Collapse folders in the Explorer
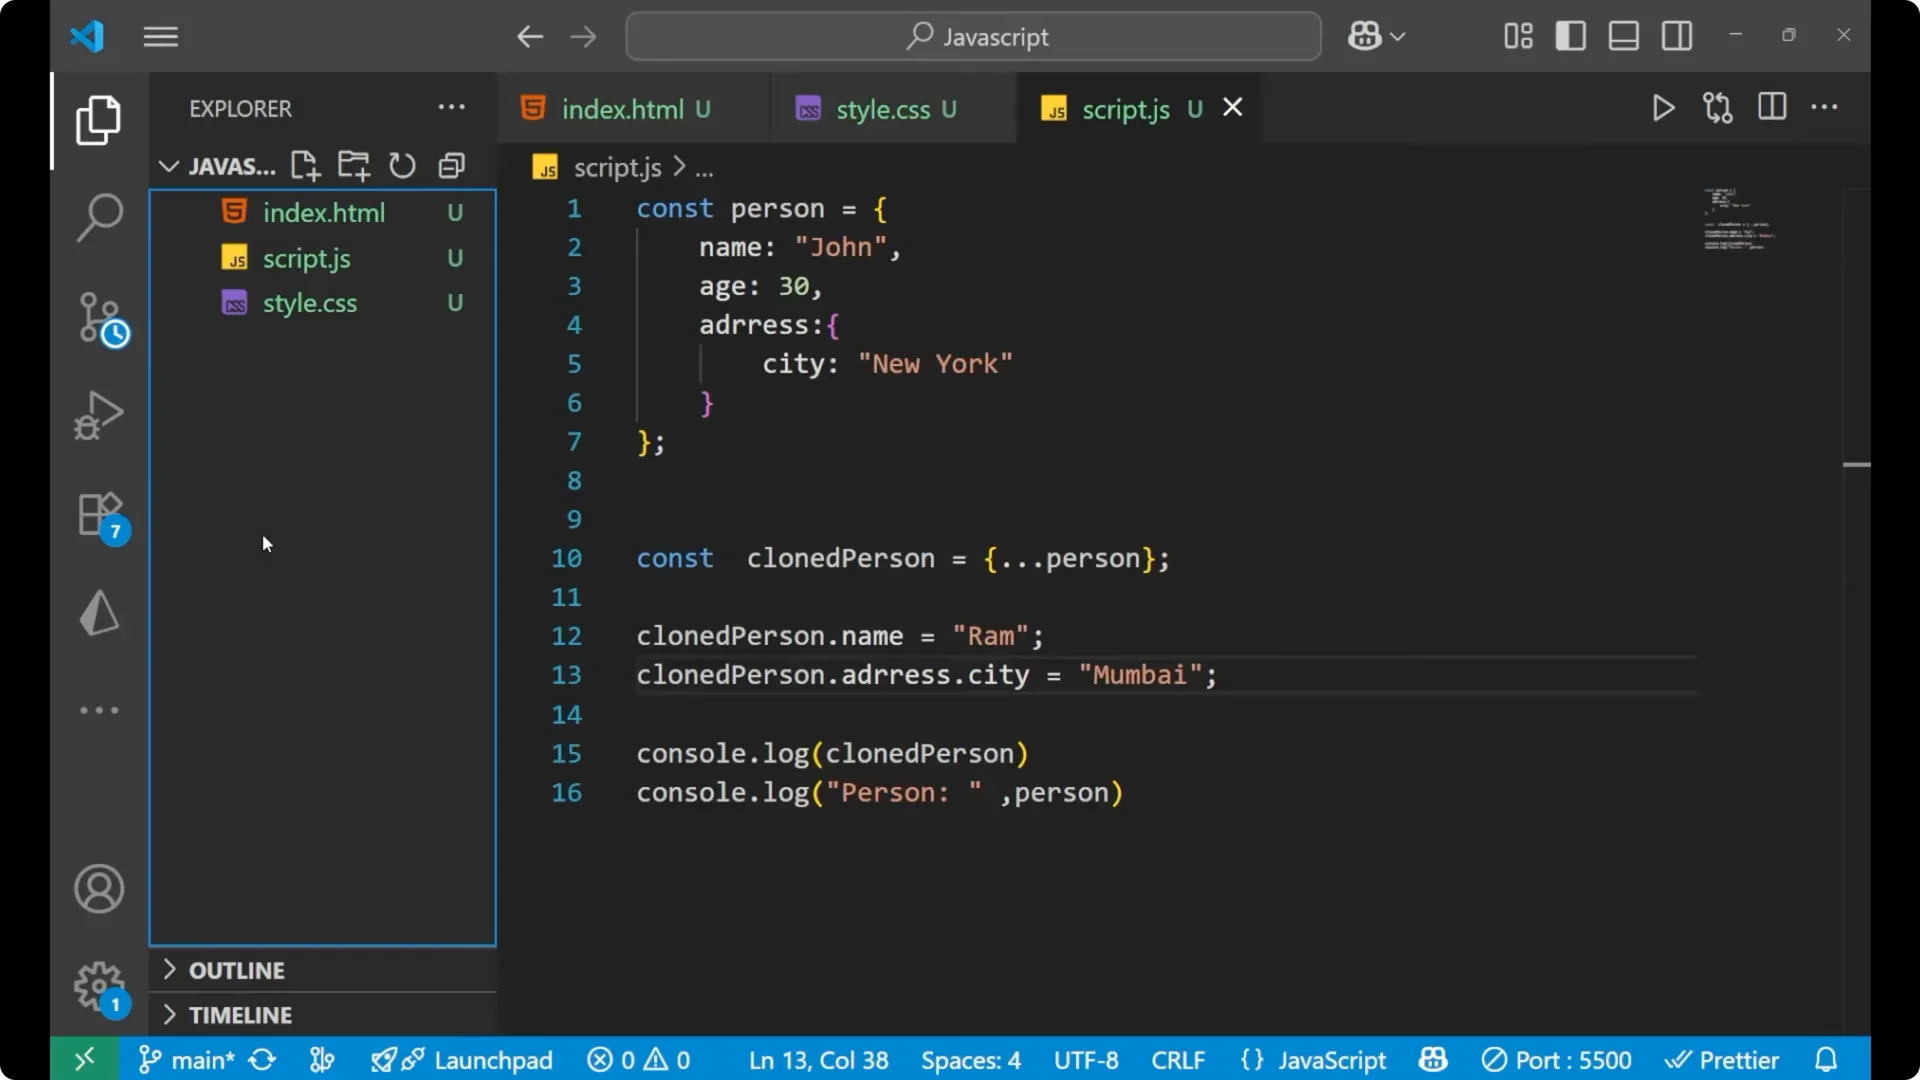 coord(451,165)
